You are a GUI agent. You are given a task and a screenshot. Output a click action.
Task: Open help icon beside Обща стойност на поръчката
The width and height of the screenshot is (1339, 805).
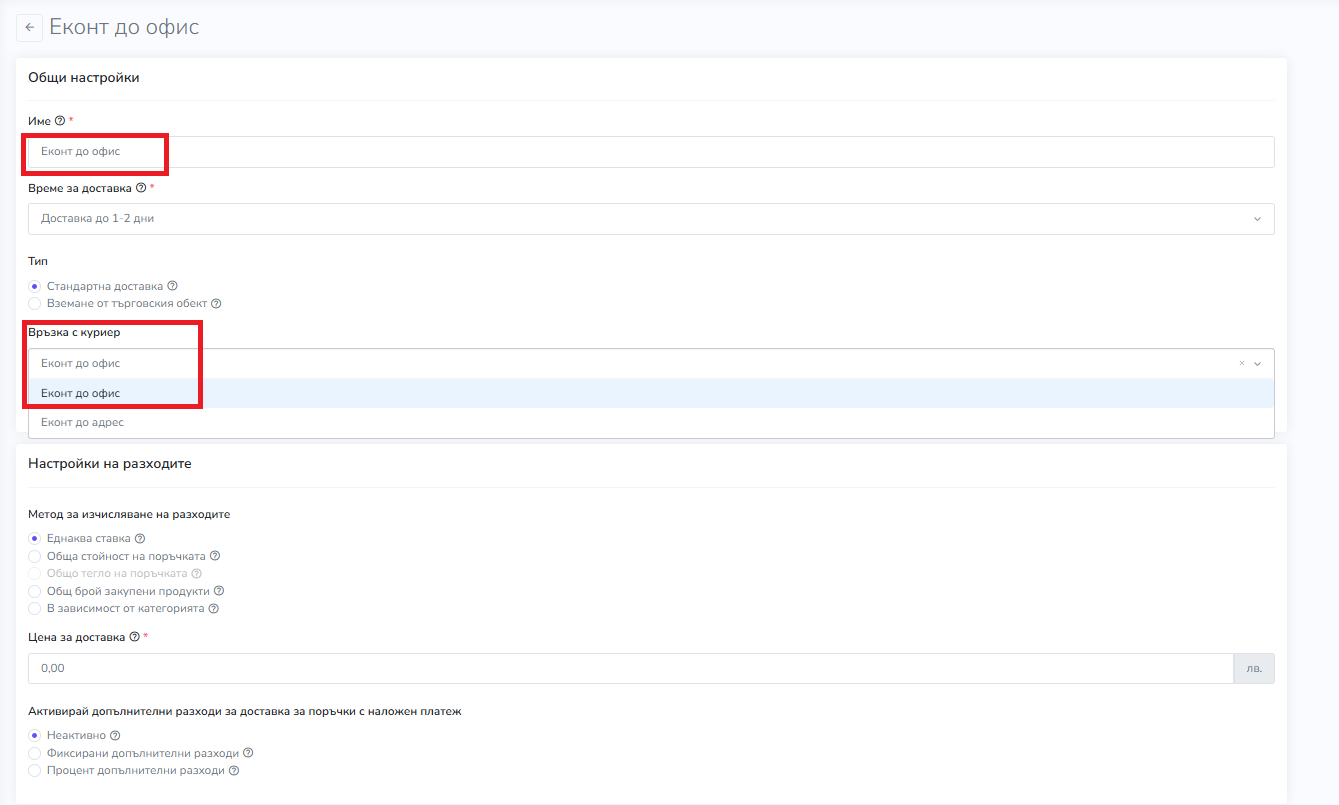[214, 556]
